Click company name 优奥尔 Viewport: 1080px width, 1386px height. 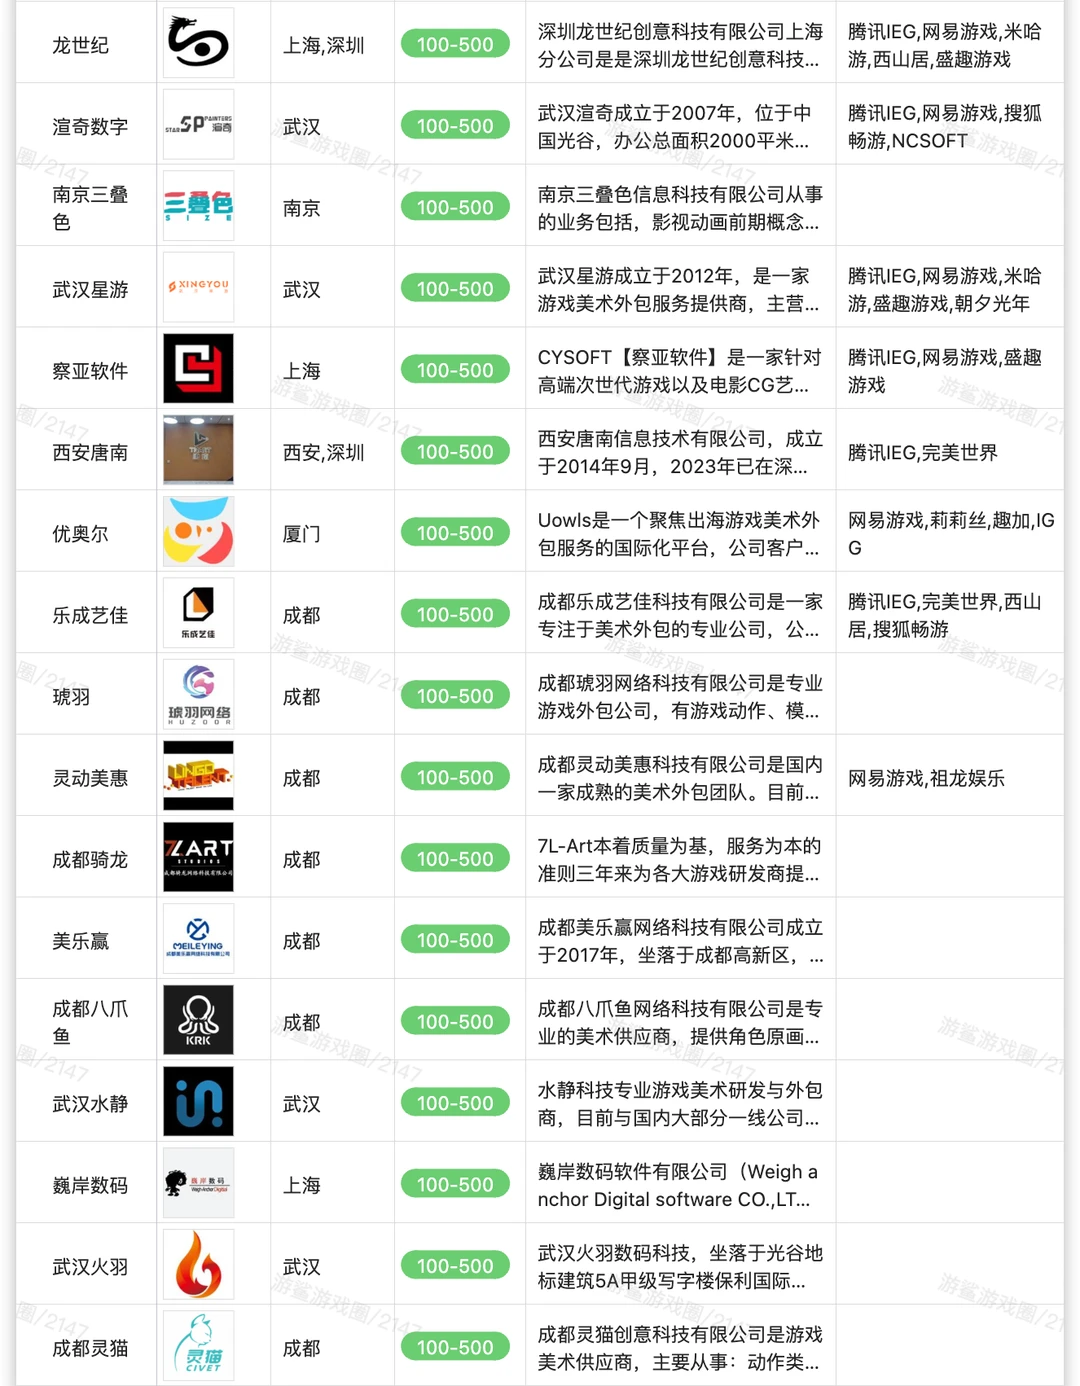[81, 534]
